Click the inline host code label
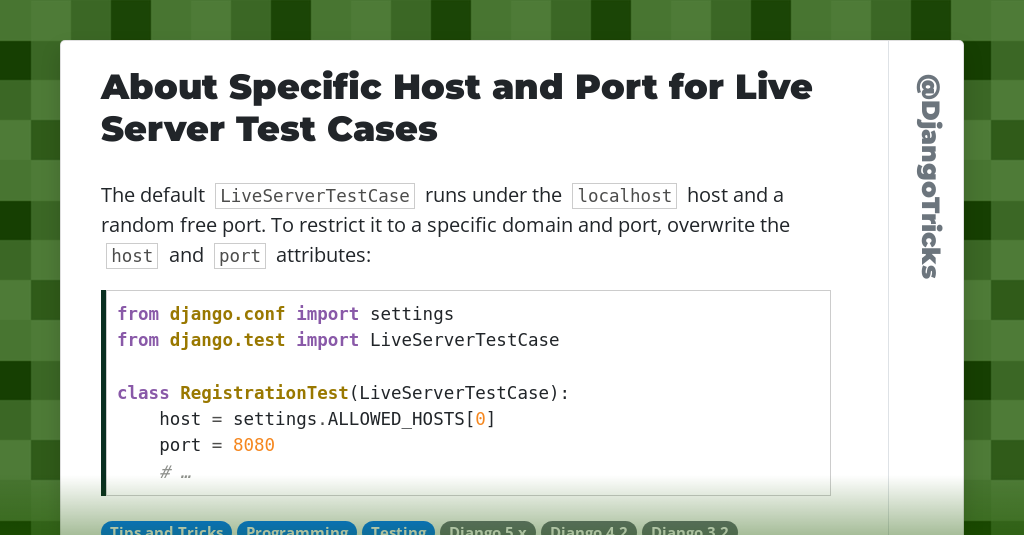This screenshot has width=1024, height=535. [x=132, y=256]
